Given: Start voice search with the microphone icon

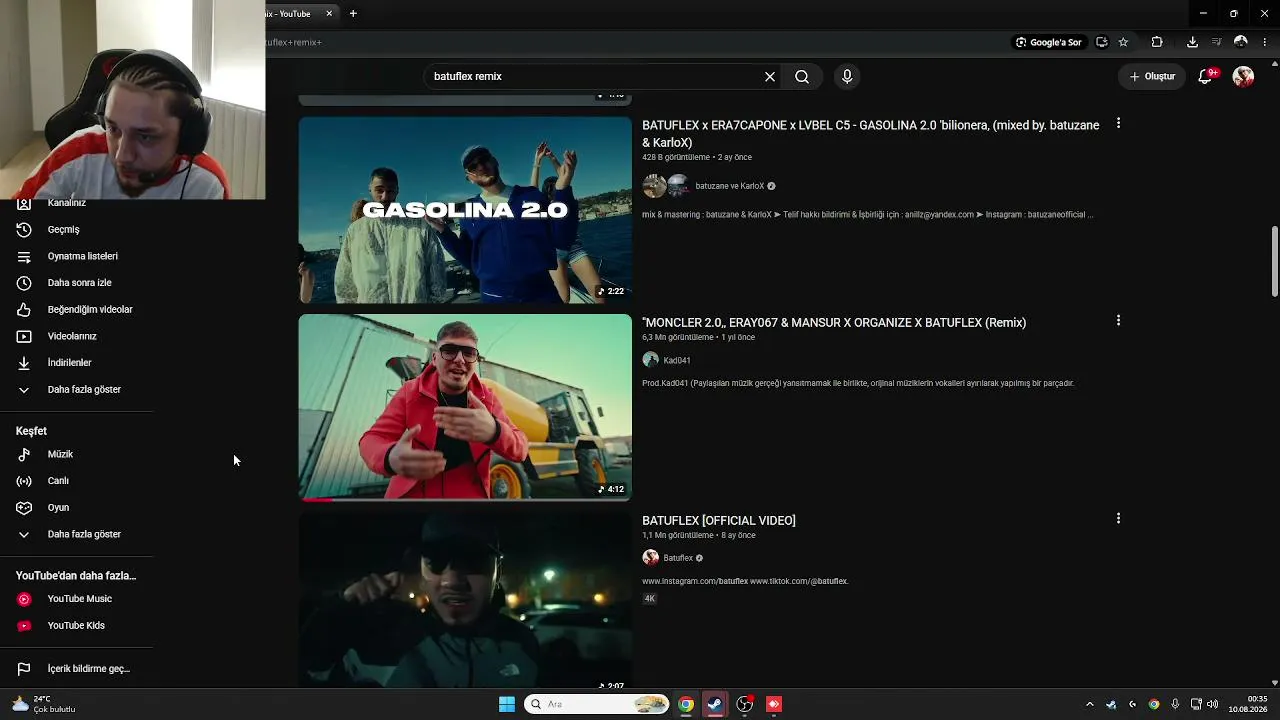Looking at the screenshot, I should [847, 77].
